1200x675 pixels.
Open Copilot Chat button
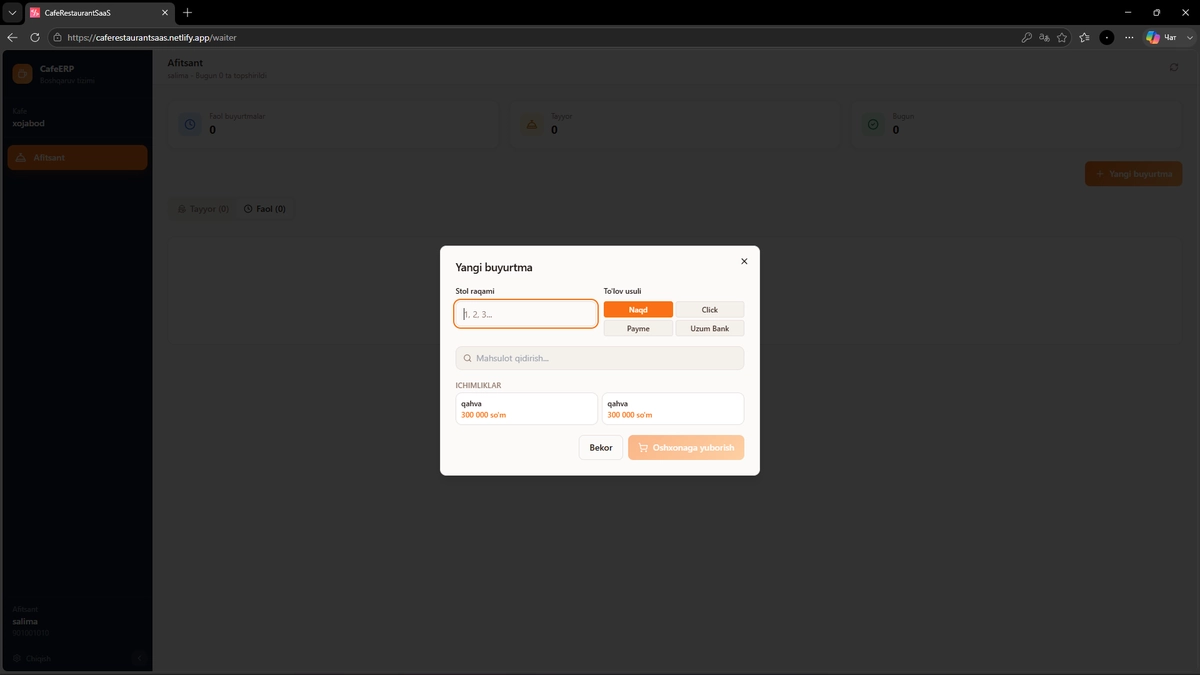pyautogui.click(x=1162, y=37)
